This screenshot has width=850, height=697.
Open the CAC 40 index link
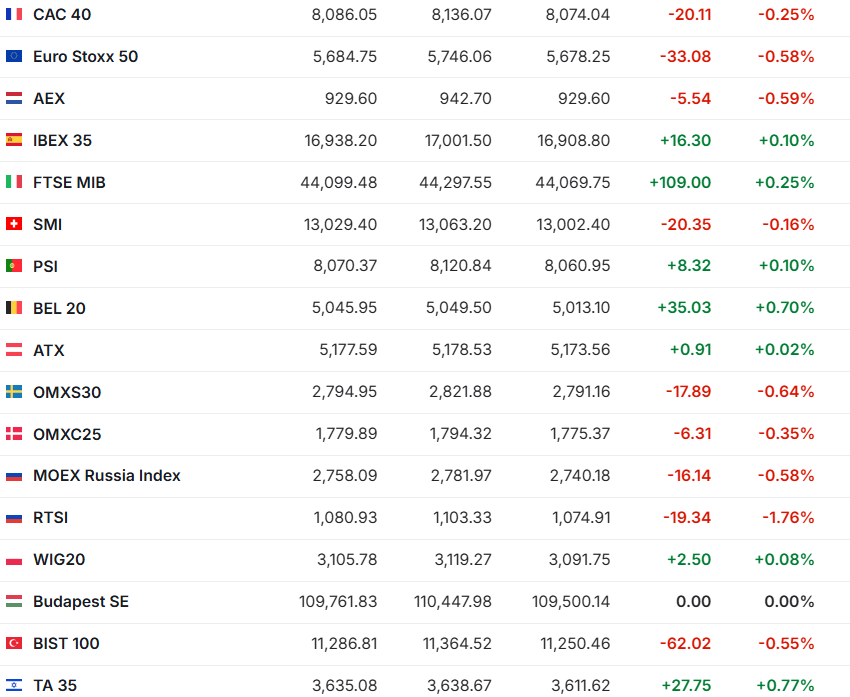[62, 15]
